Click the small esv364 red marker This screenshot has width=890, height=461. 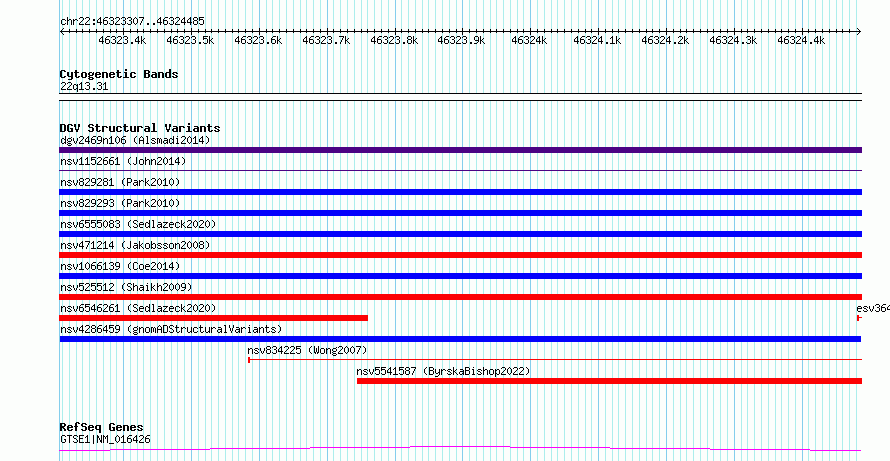point(859,318)
